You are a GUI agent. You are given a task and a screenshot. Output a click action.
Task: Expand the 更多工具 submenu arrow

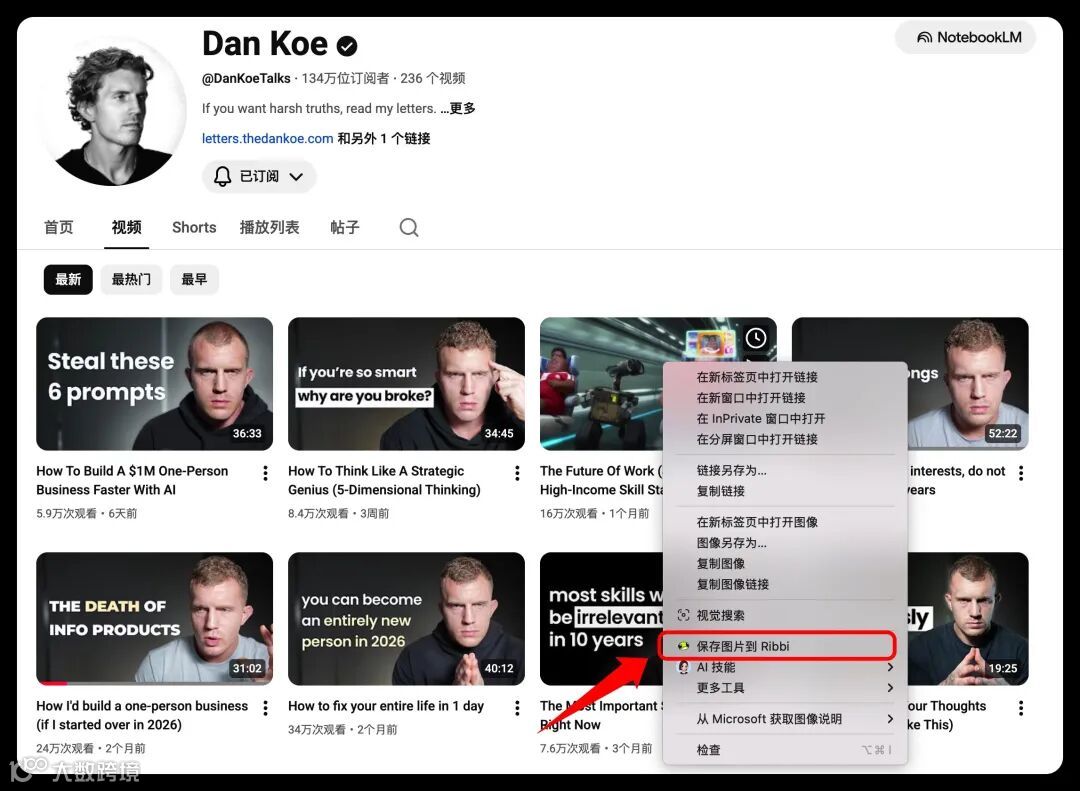[890, 688]
